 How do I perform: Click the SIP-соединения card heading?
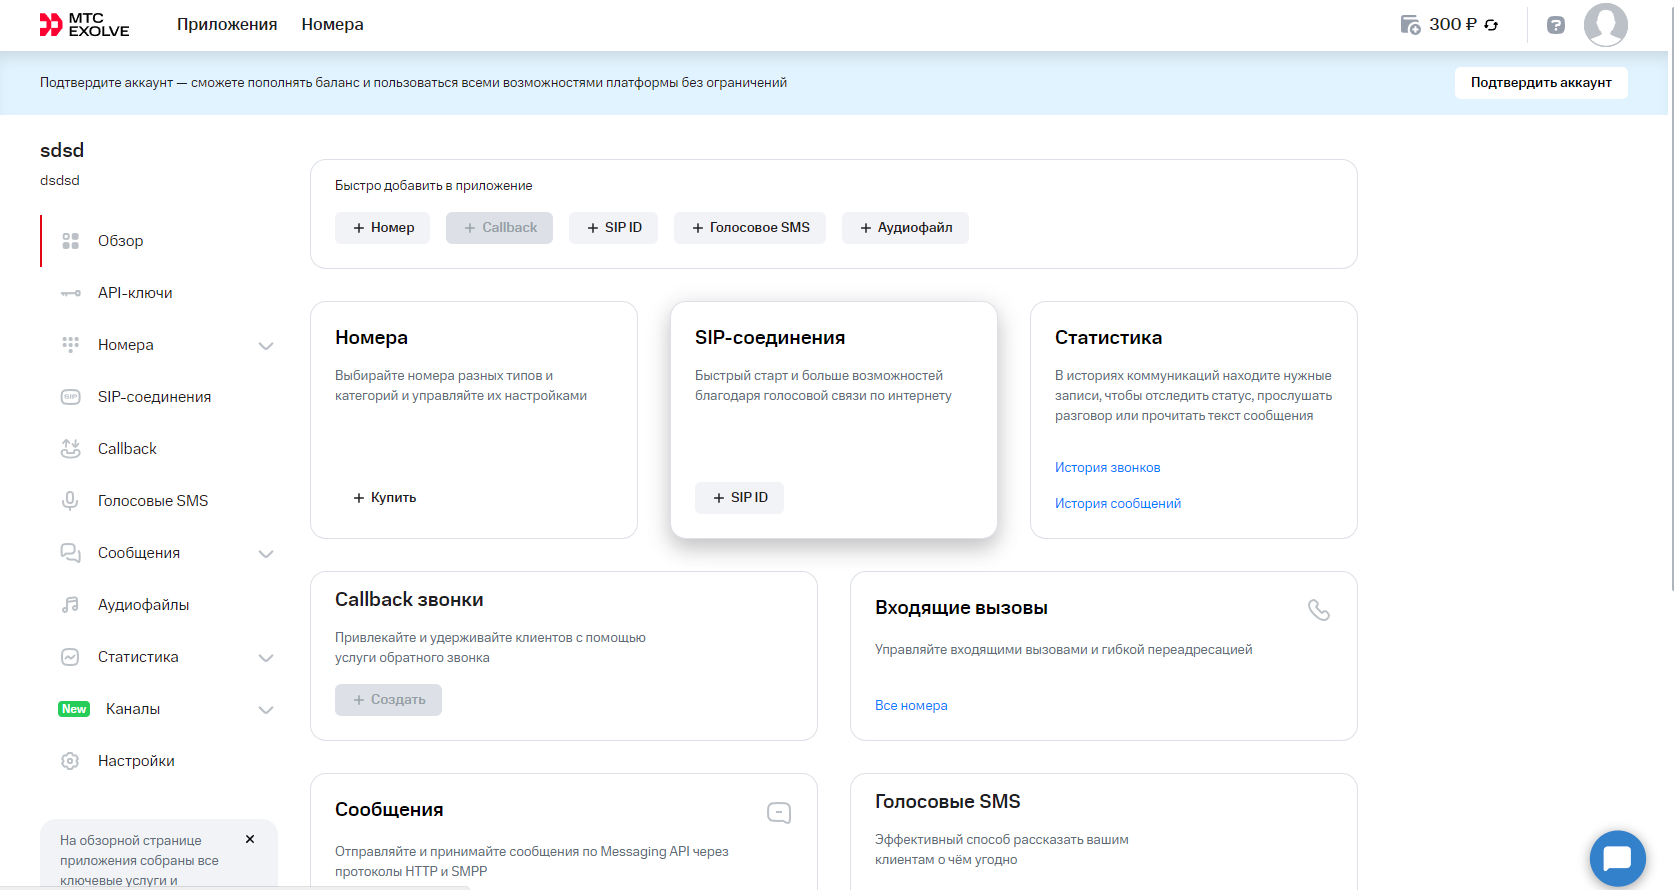770,338
